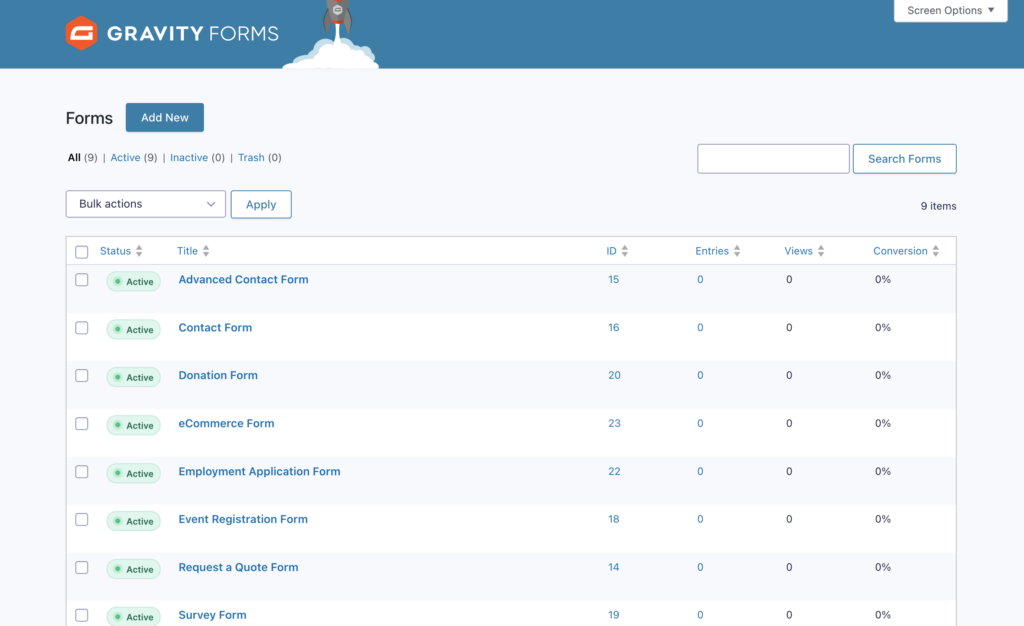Sort forms by Title column arrows
The height and width of the screenshot is (626, 1024).
(x=206, y=251)
